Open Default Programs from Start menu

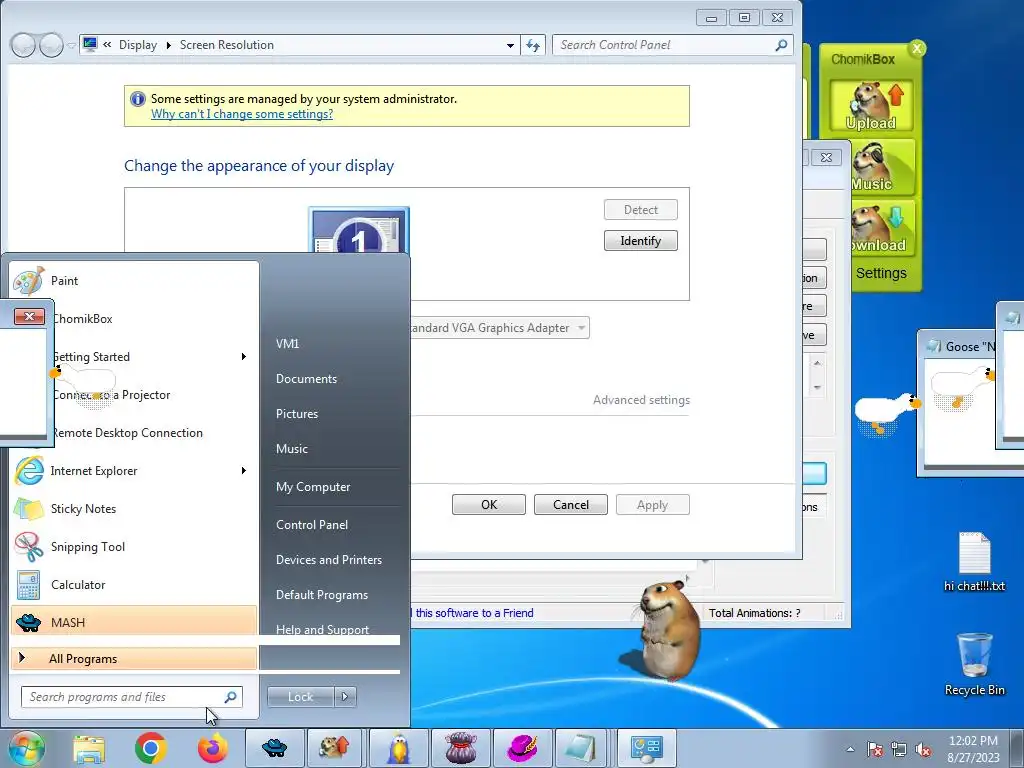tap(321, 595)
